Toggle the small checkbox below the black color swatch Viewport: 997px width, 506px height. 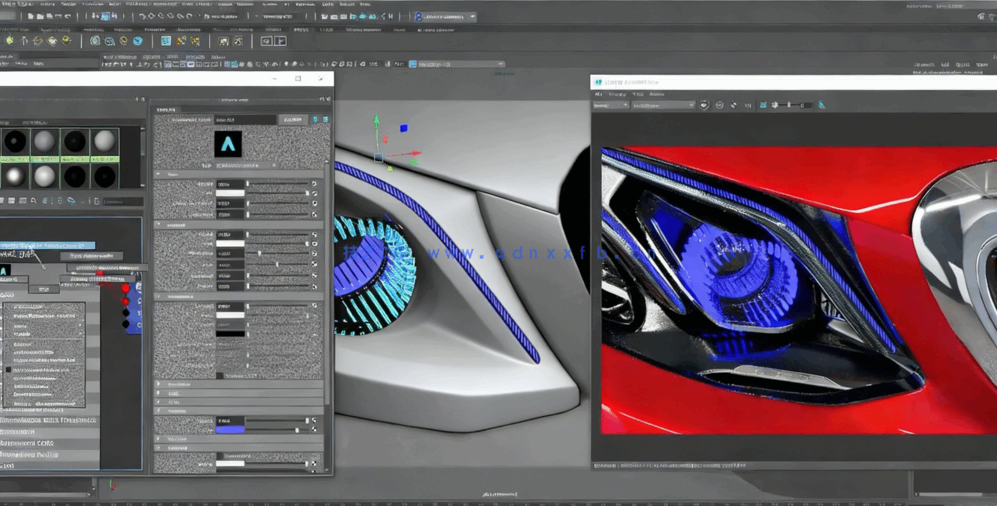coord(220,376)
